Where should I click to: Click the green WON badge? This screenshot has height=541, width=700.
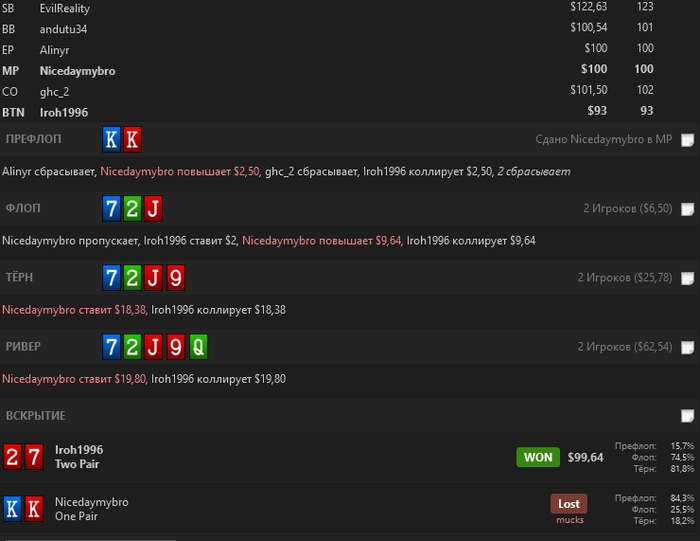[538, 457]
